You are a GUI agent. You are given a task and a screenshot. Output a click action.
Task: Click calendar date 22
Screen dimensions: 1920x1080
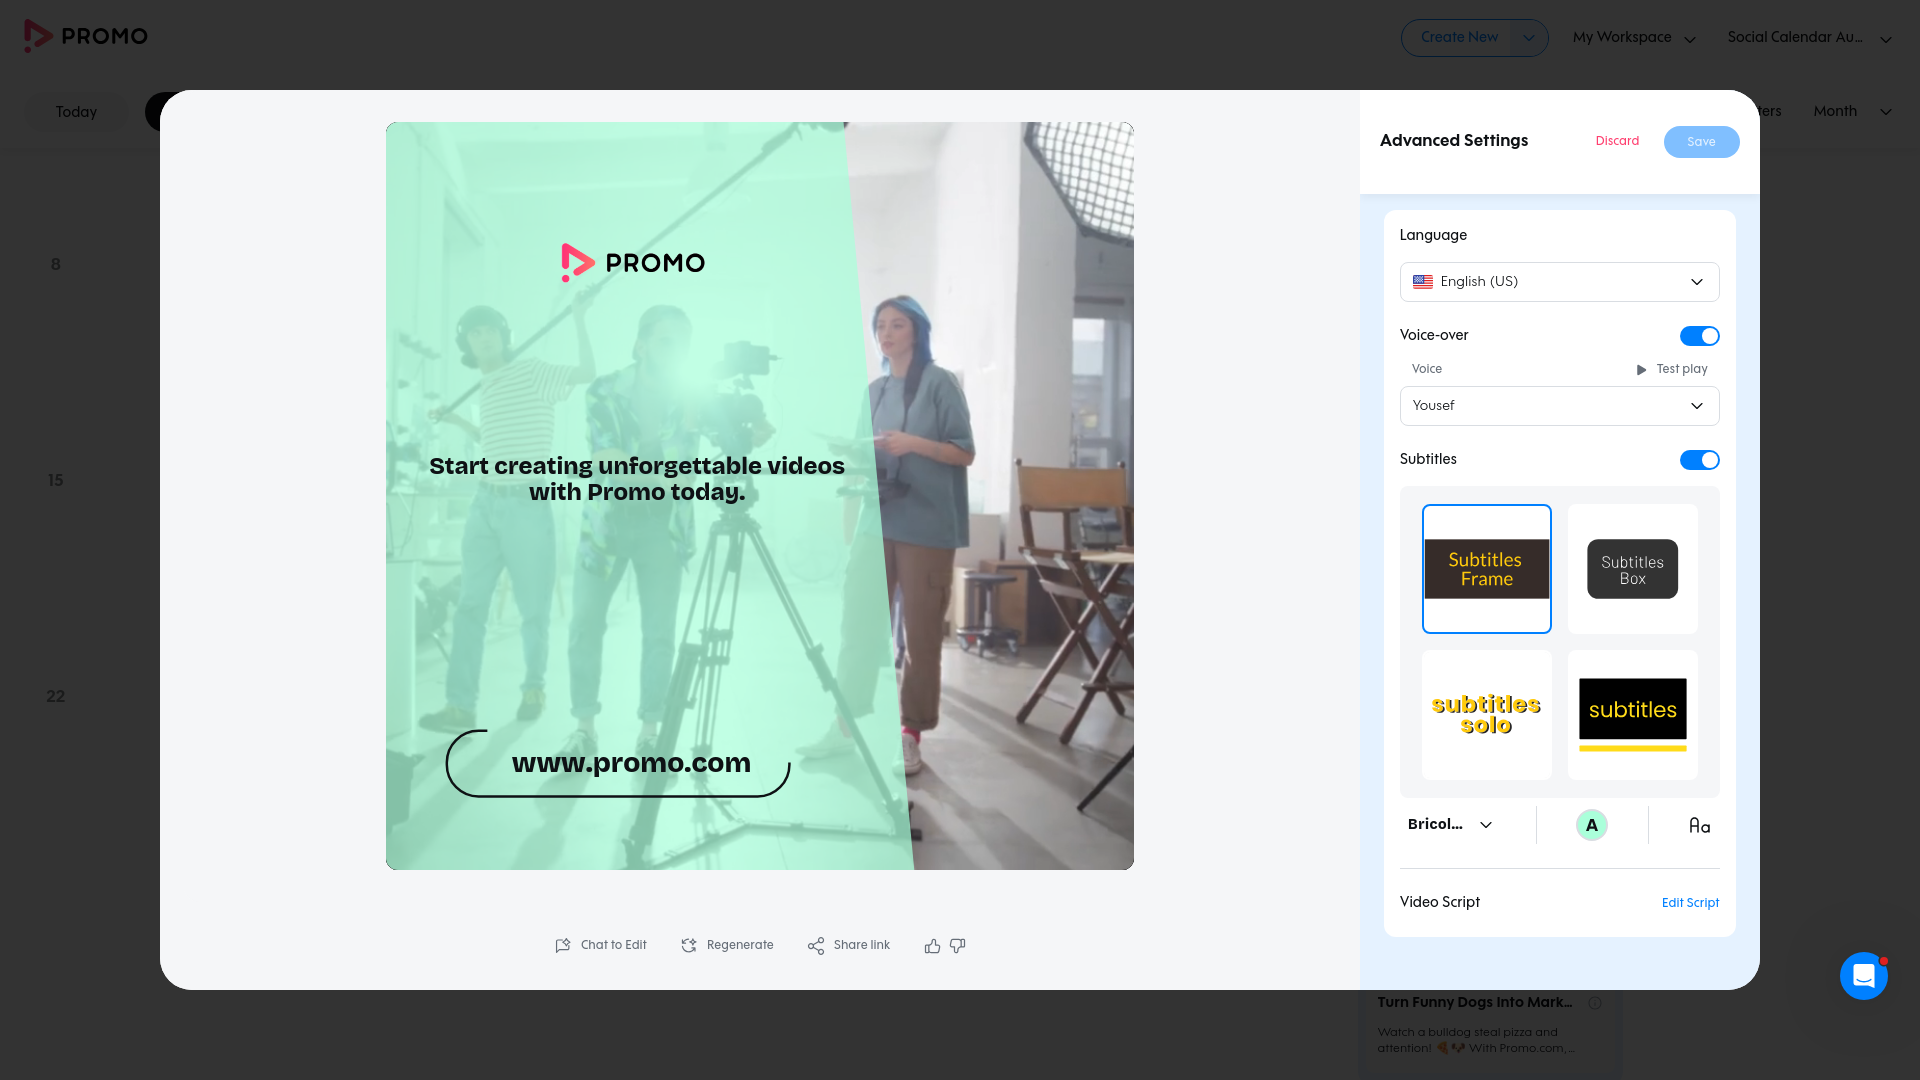[x=56, y=697]
